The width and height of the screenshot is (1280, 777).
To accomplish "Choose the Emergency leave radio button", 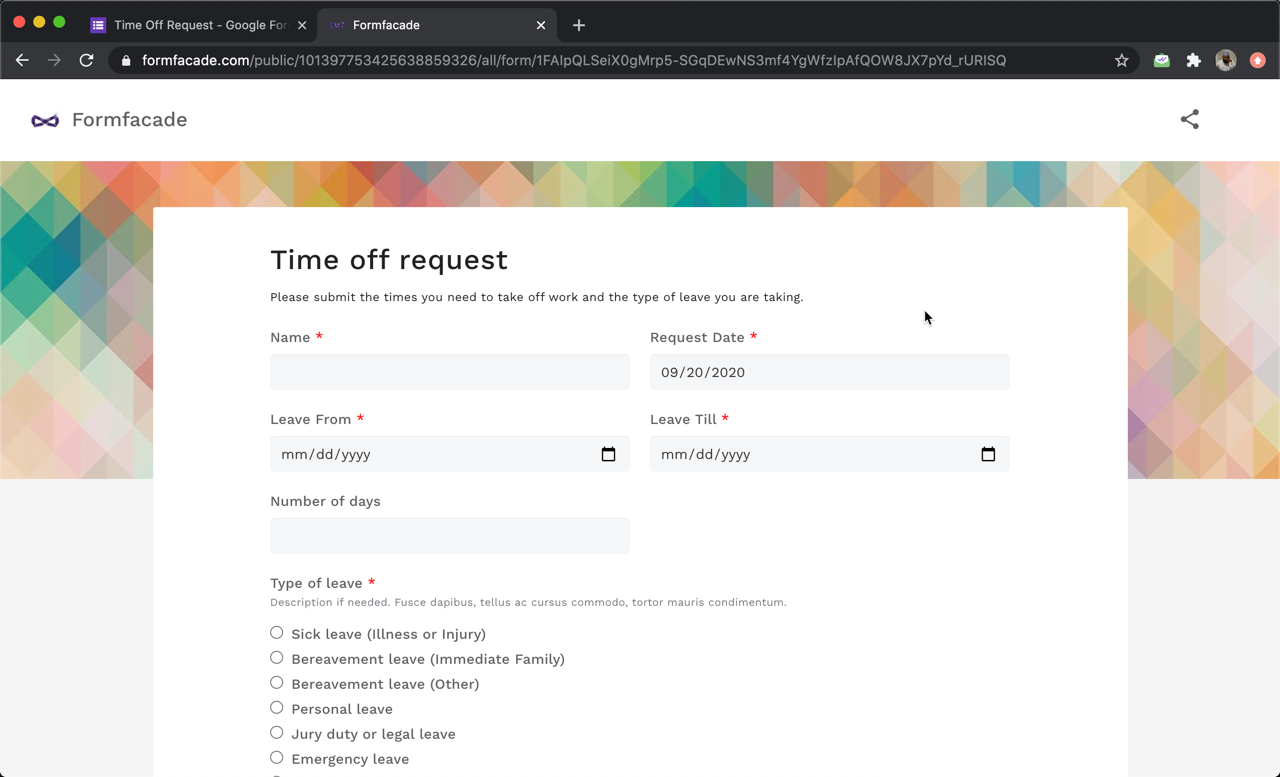I will tap(277, 758).
